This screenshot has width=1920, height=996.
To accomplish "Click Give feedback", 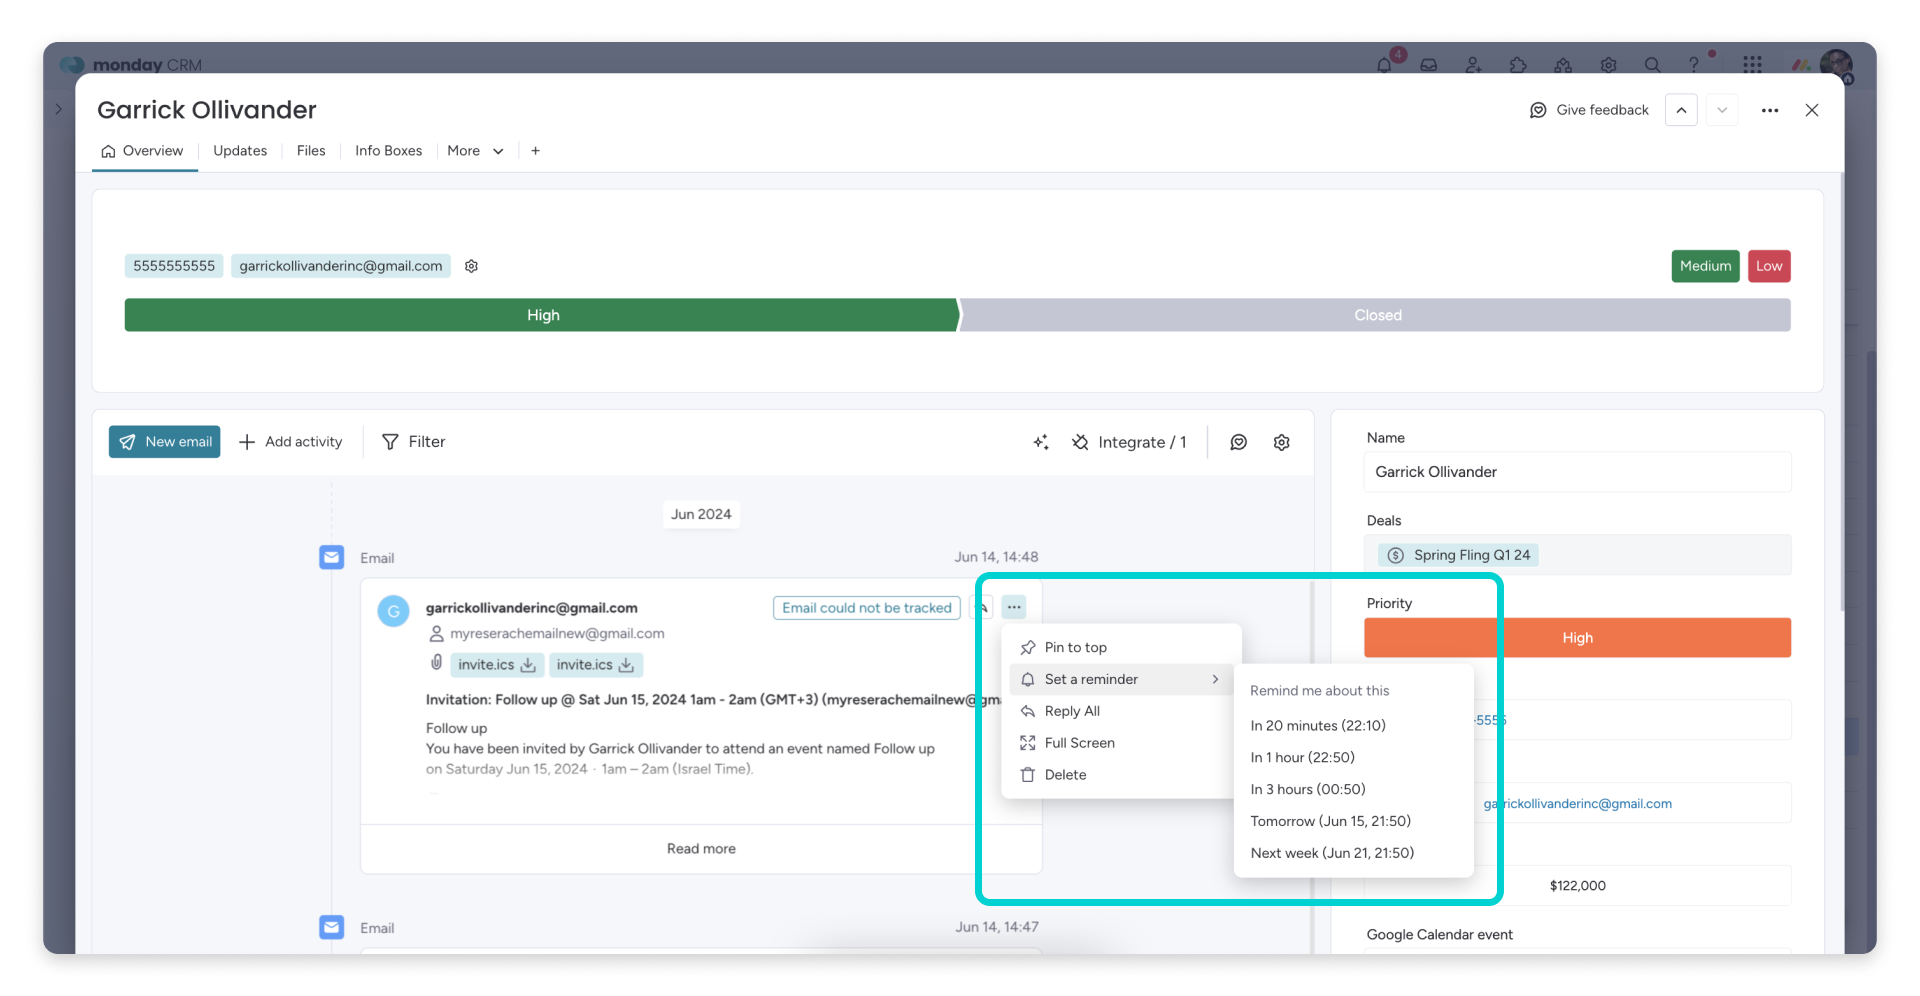I will click(x=1589, y=110).
